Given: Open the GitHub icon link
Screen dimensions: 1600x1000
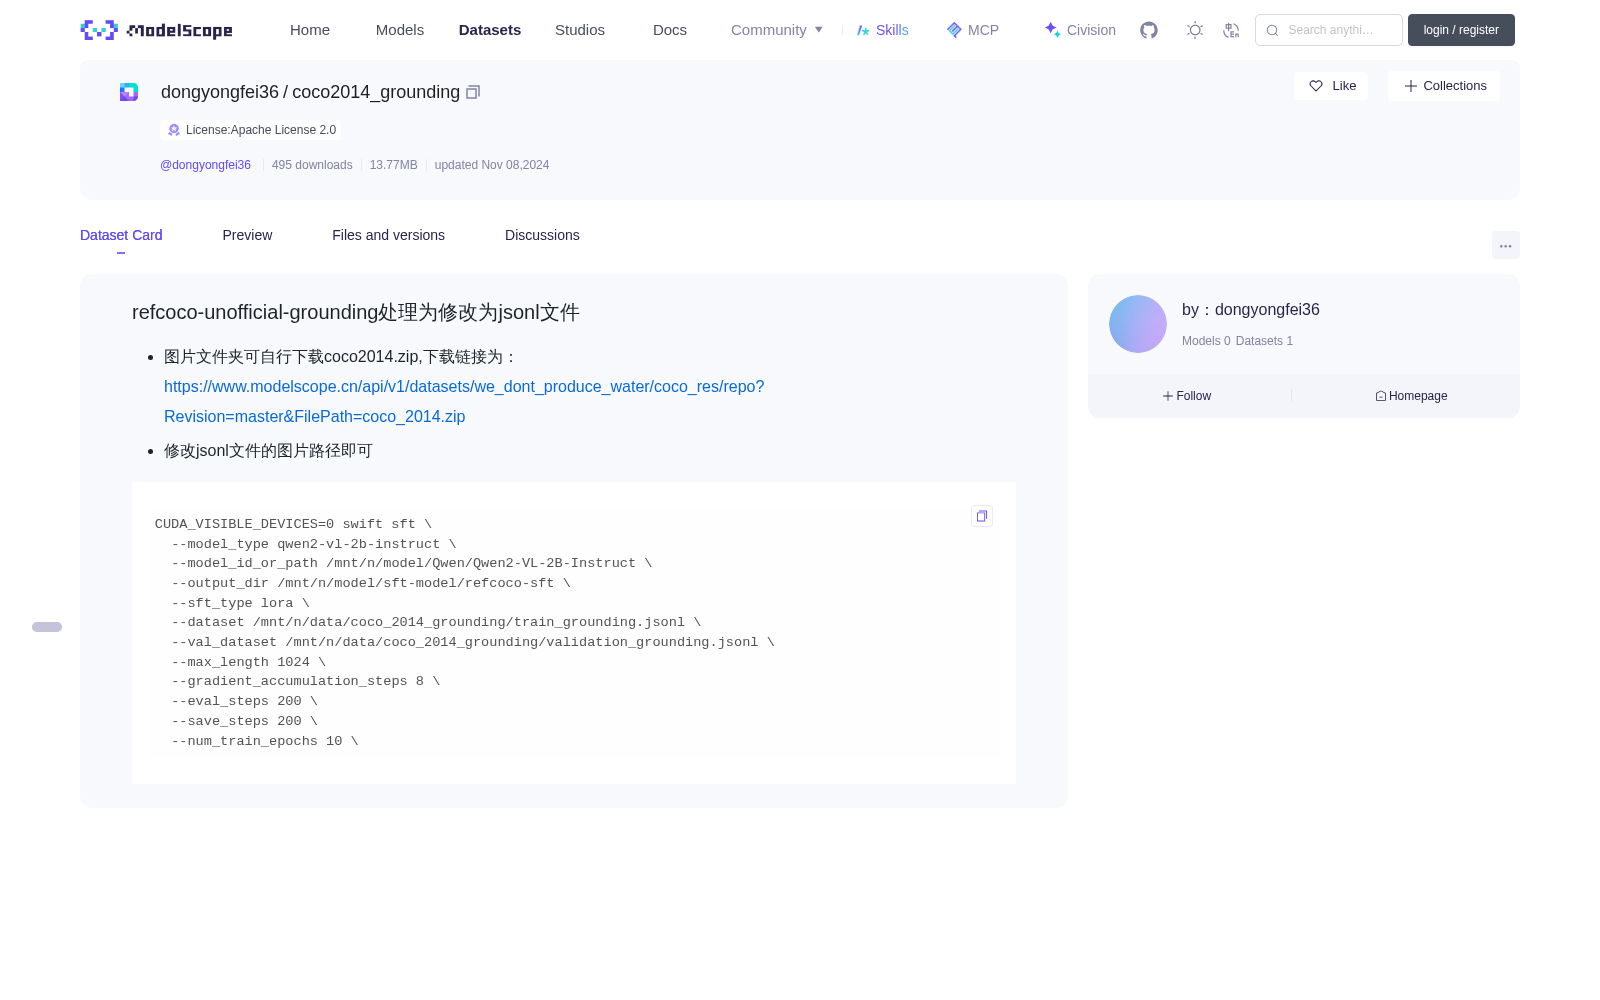Looking at the screenshot, I should (1149, 30).
